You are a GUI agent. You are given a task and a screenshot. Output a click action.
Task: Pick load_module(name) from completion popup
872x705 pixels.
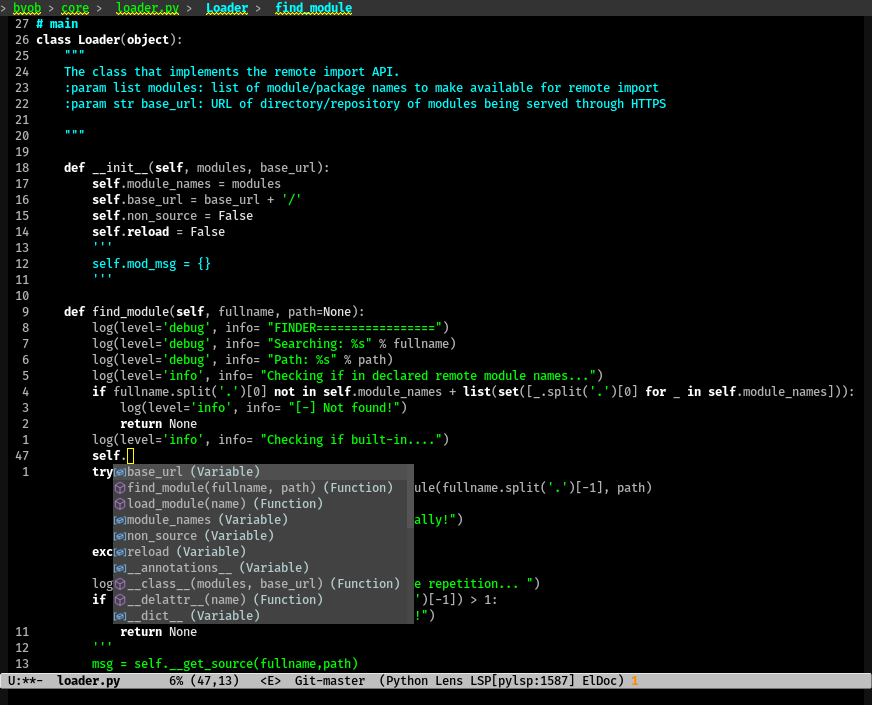tap(260, 504)
